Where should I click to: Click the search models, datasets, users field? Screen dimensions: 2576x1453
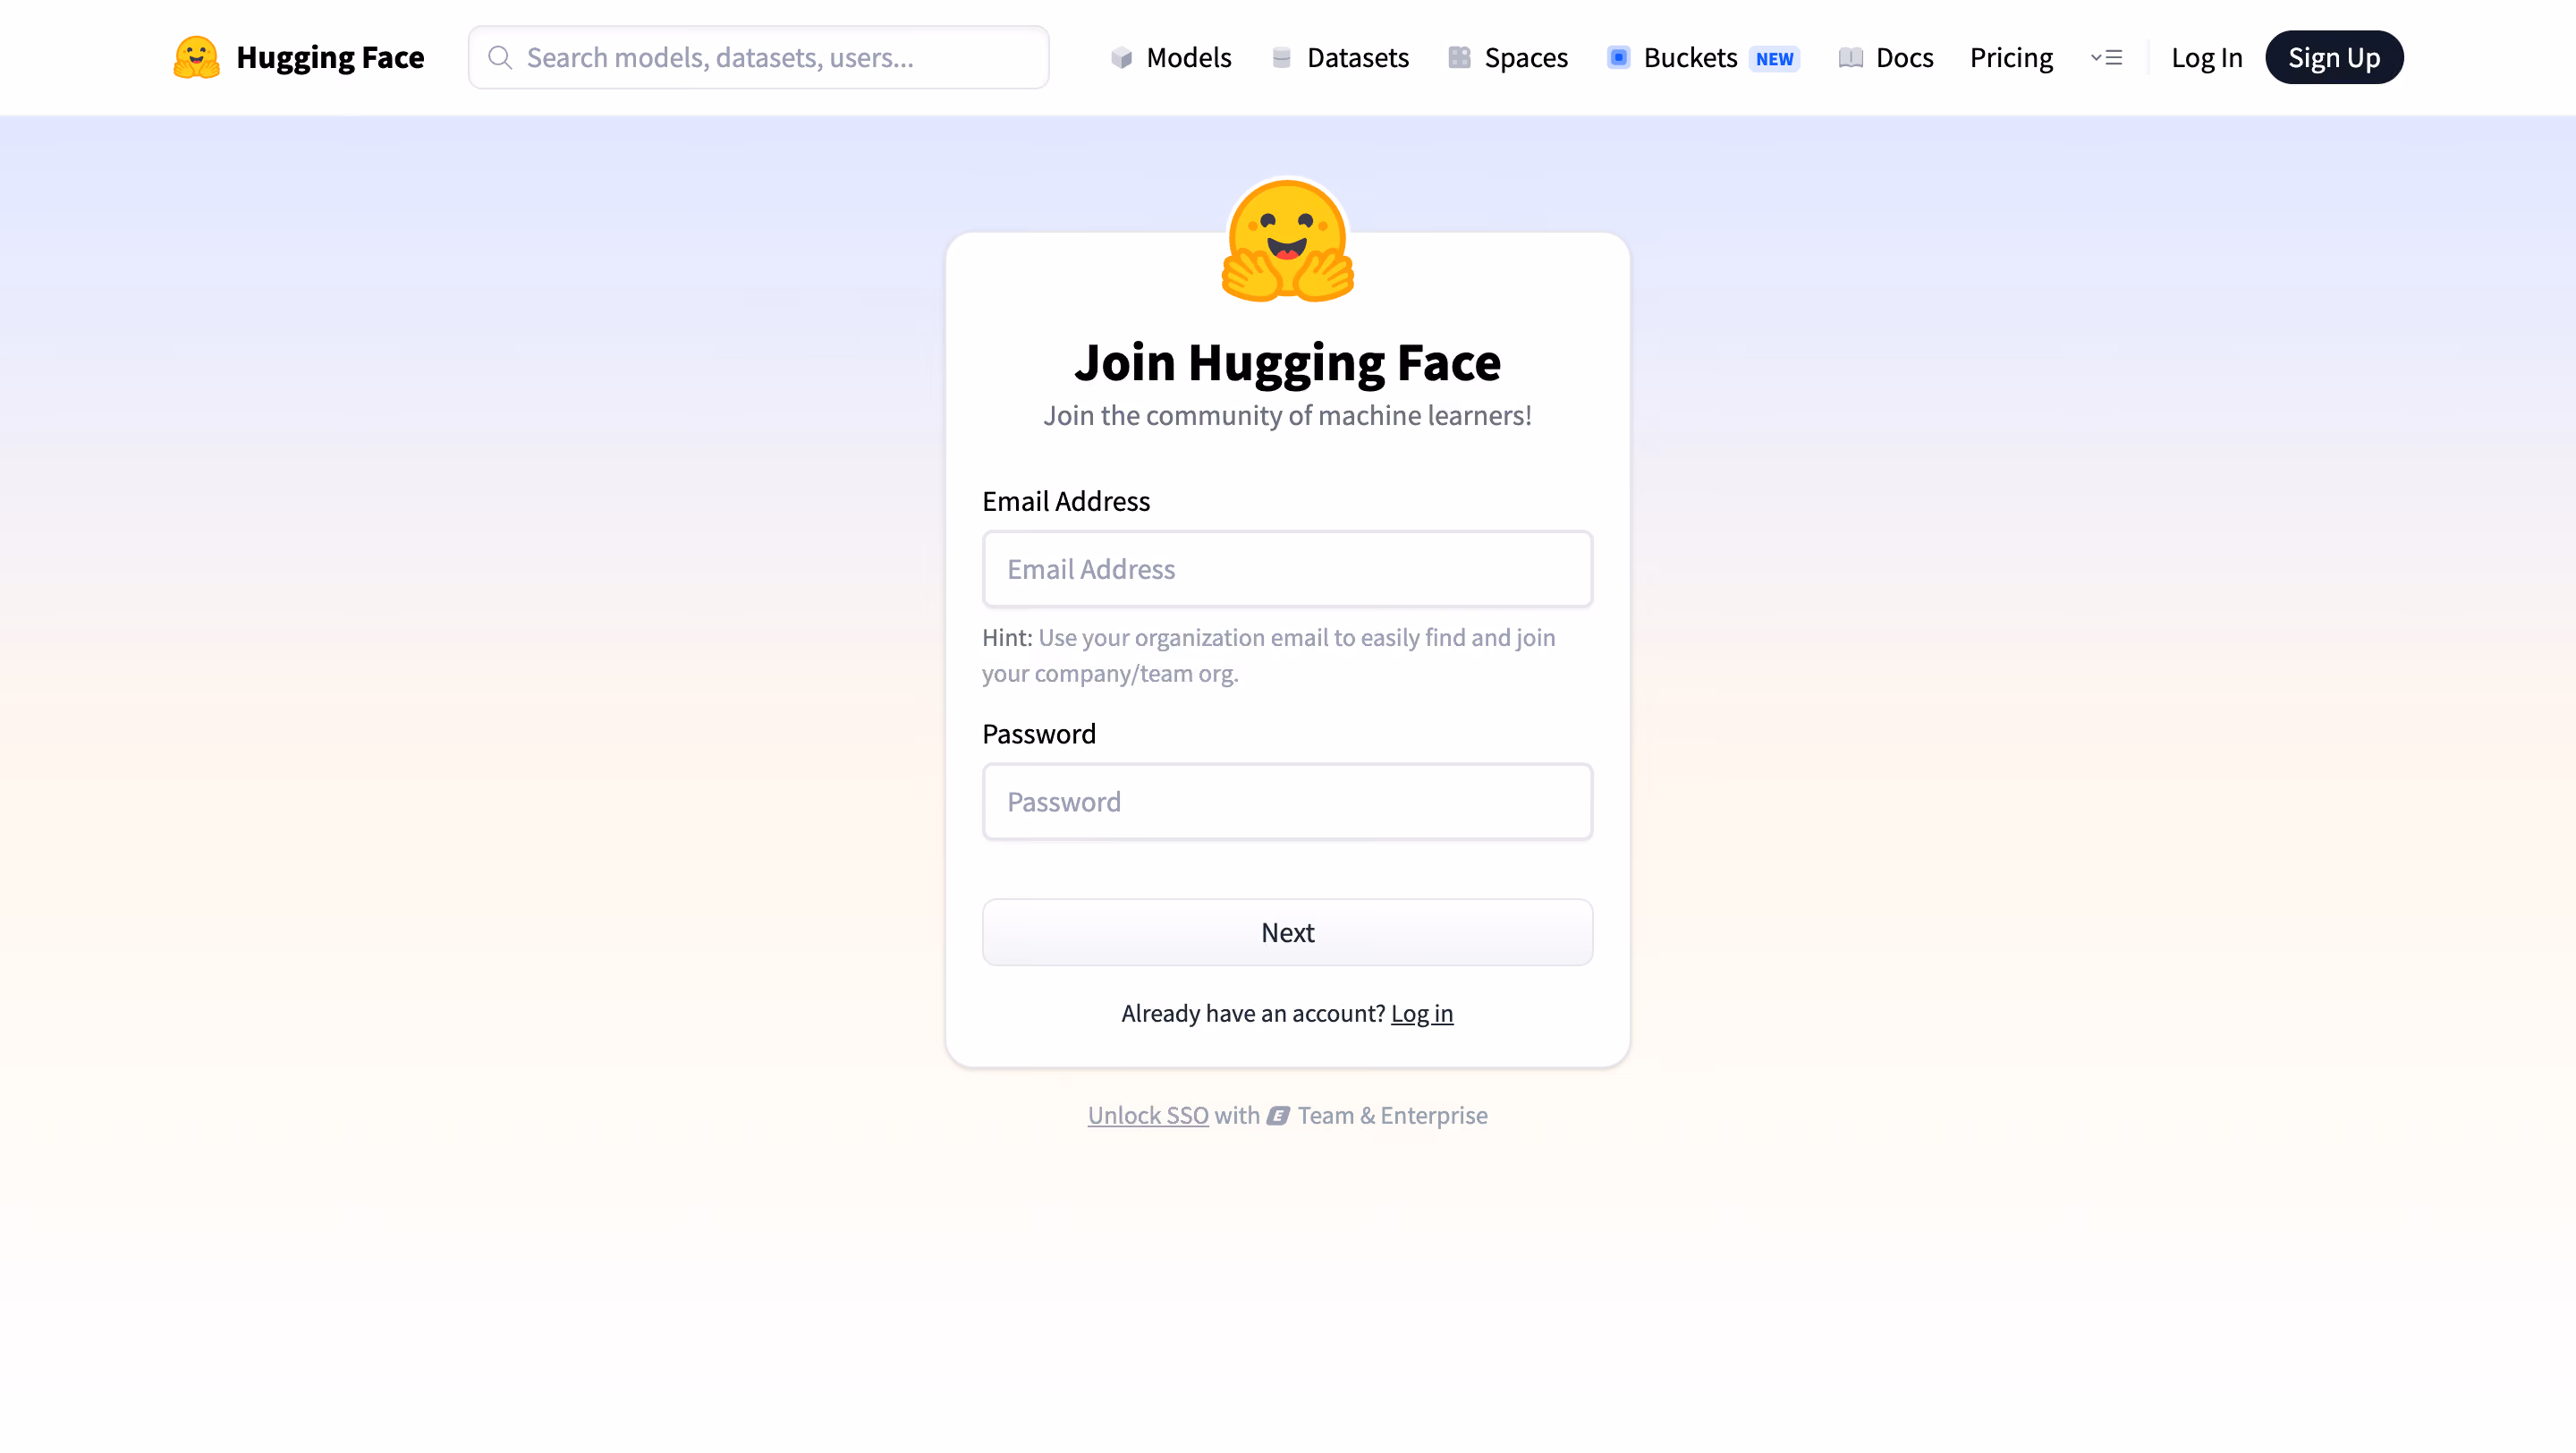click(x=759, y=57)
